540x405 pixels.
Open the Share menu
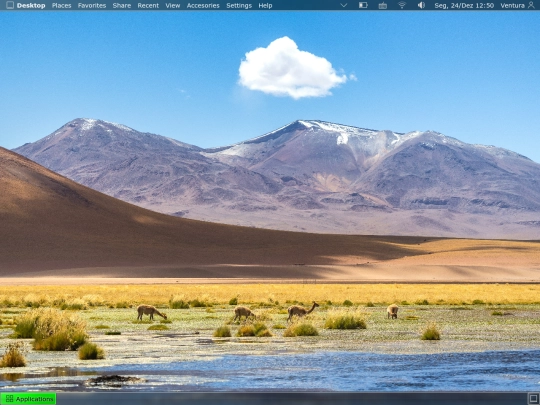[122, 6]
